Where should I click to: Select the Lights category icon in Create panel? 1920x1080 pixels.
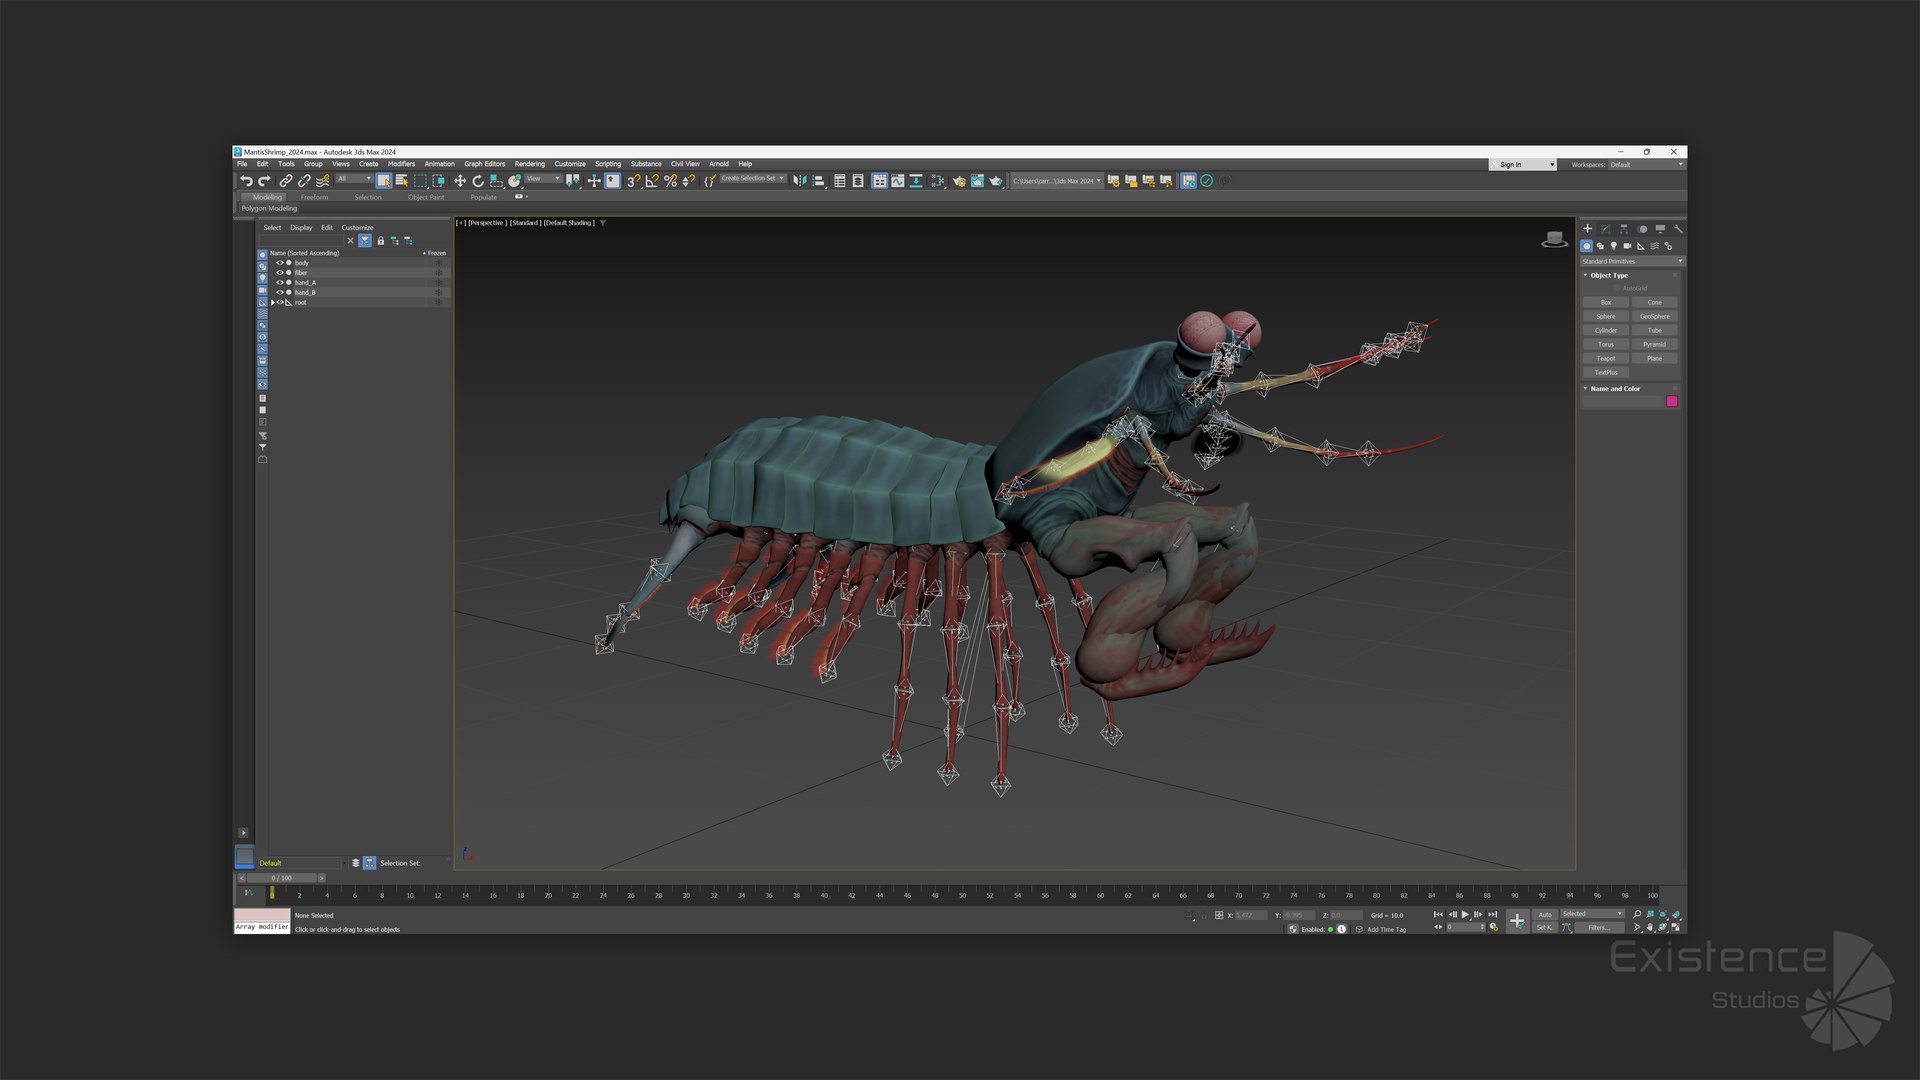[1613, 246]
